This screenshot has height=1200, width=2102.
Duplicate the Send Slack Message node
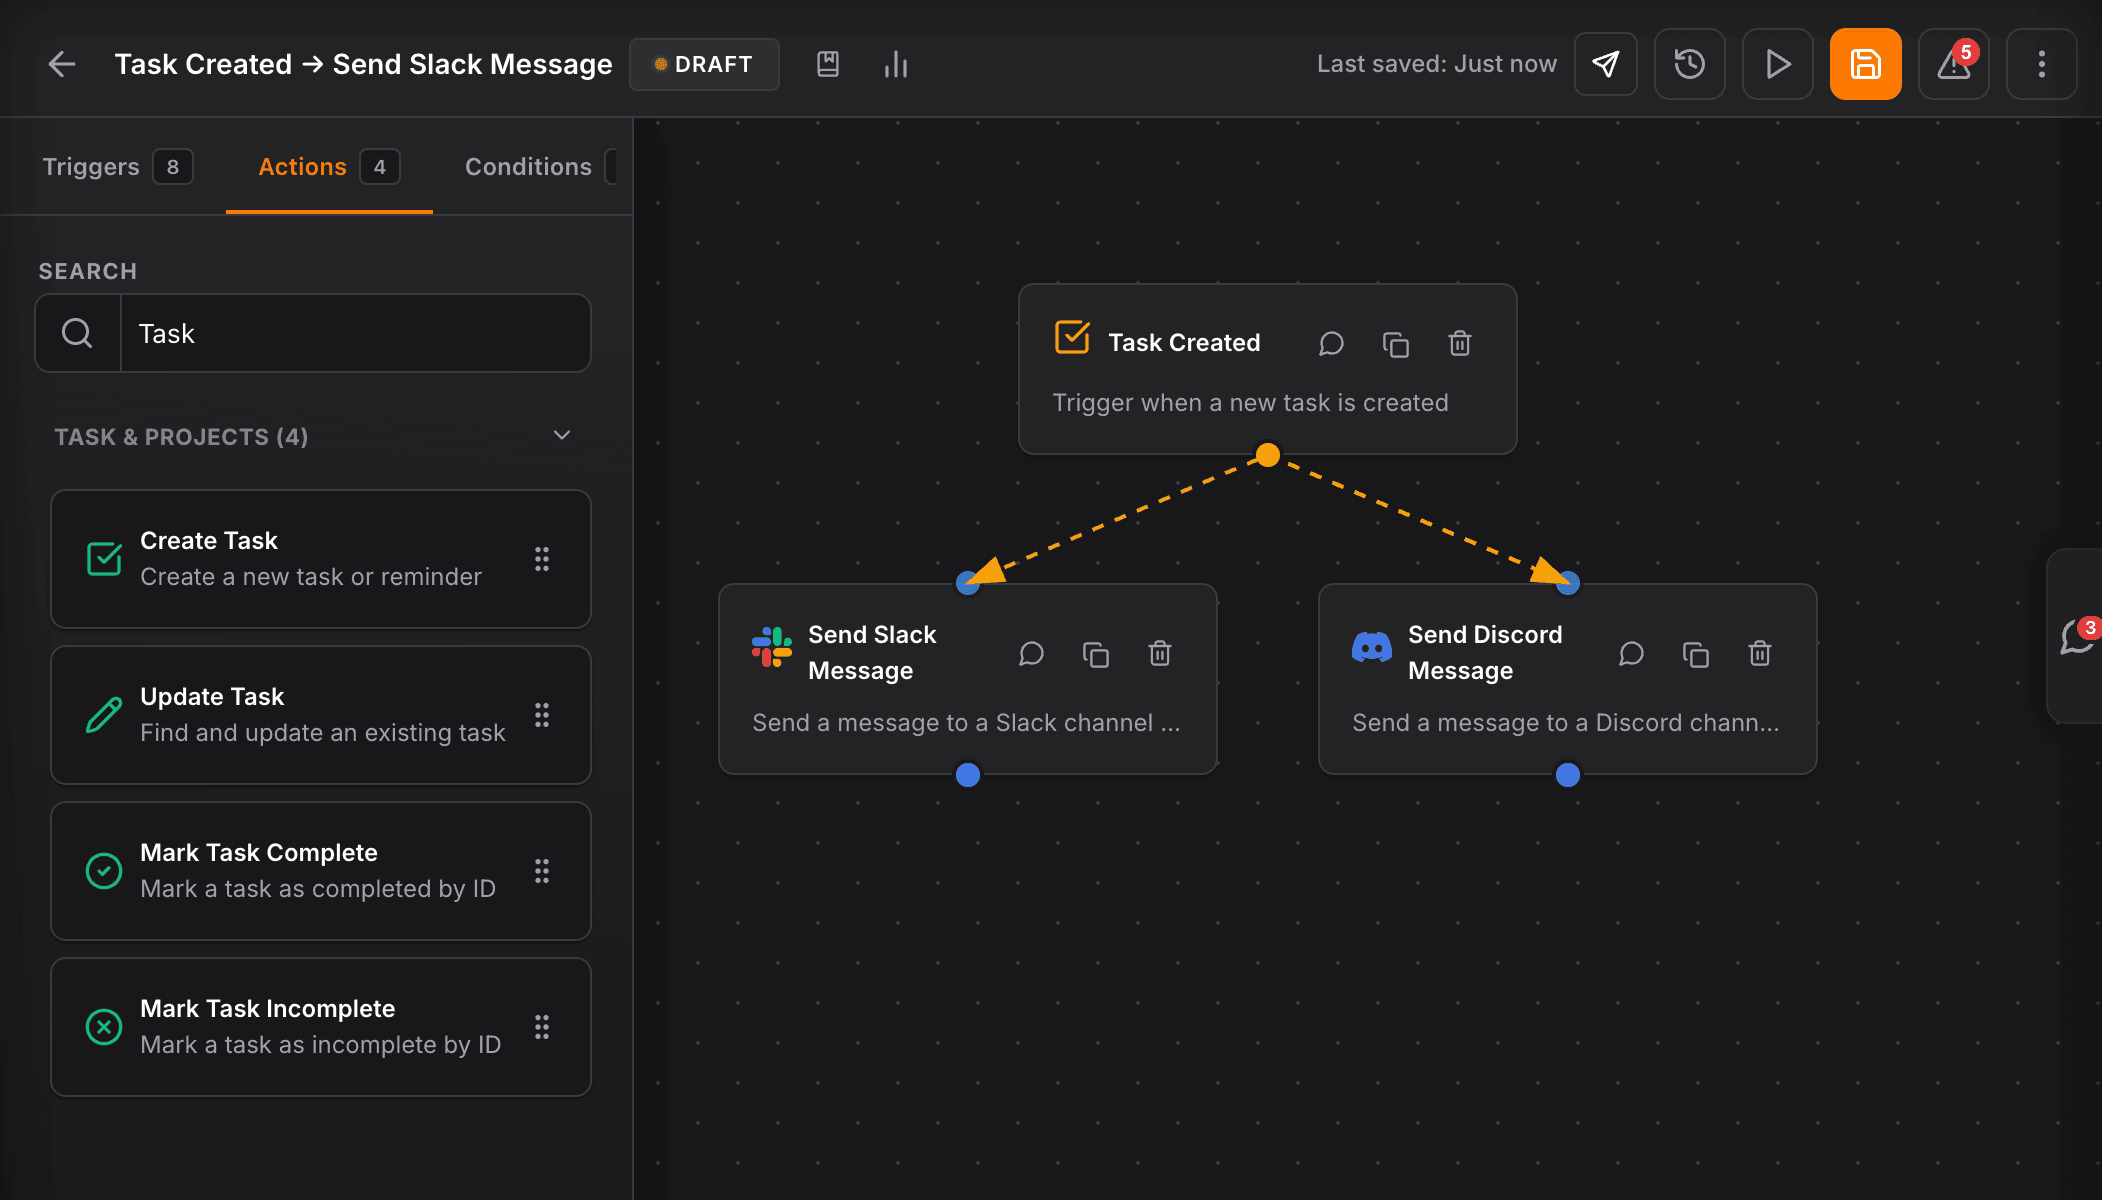click(1095, 654)
